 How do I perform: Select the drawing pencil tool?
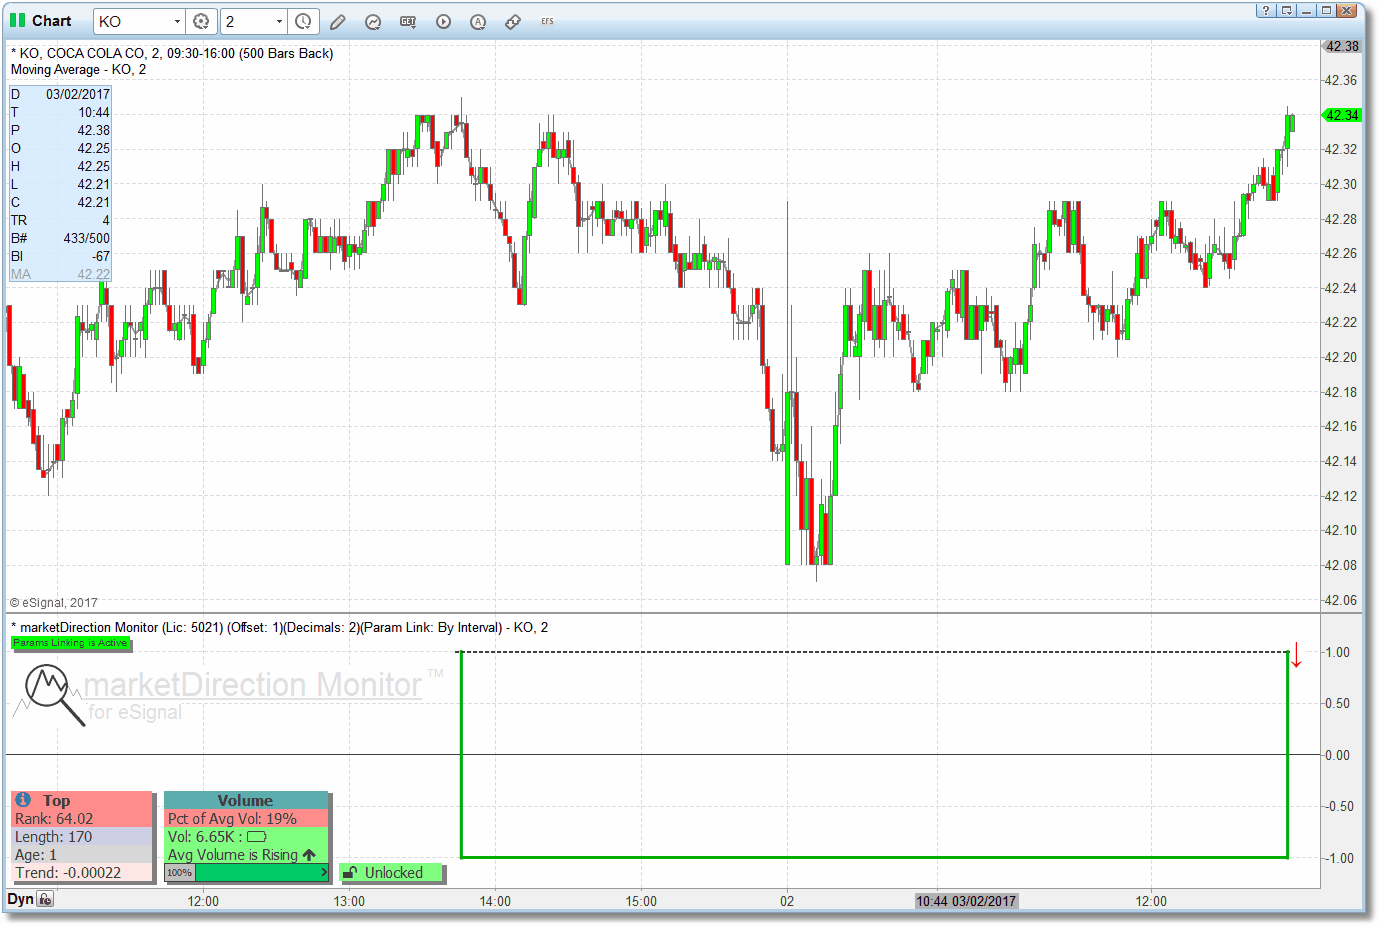tap(338, 21)
